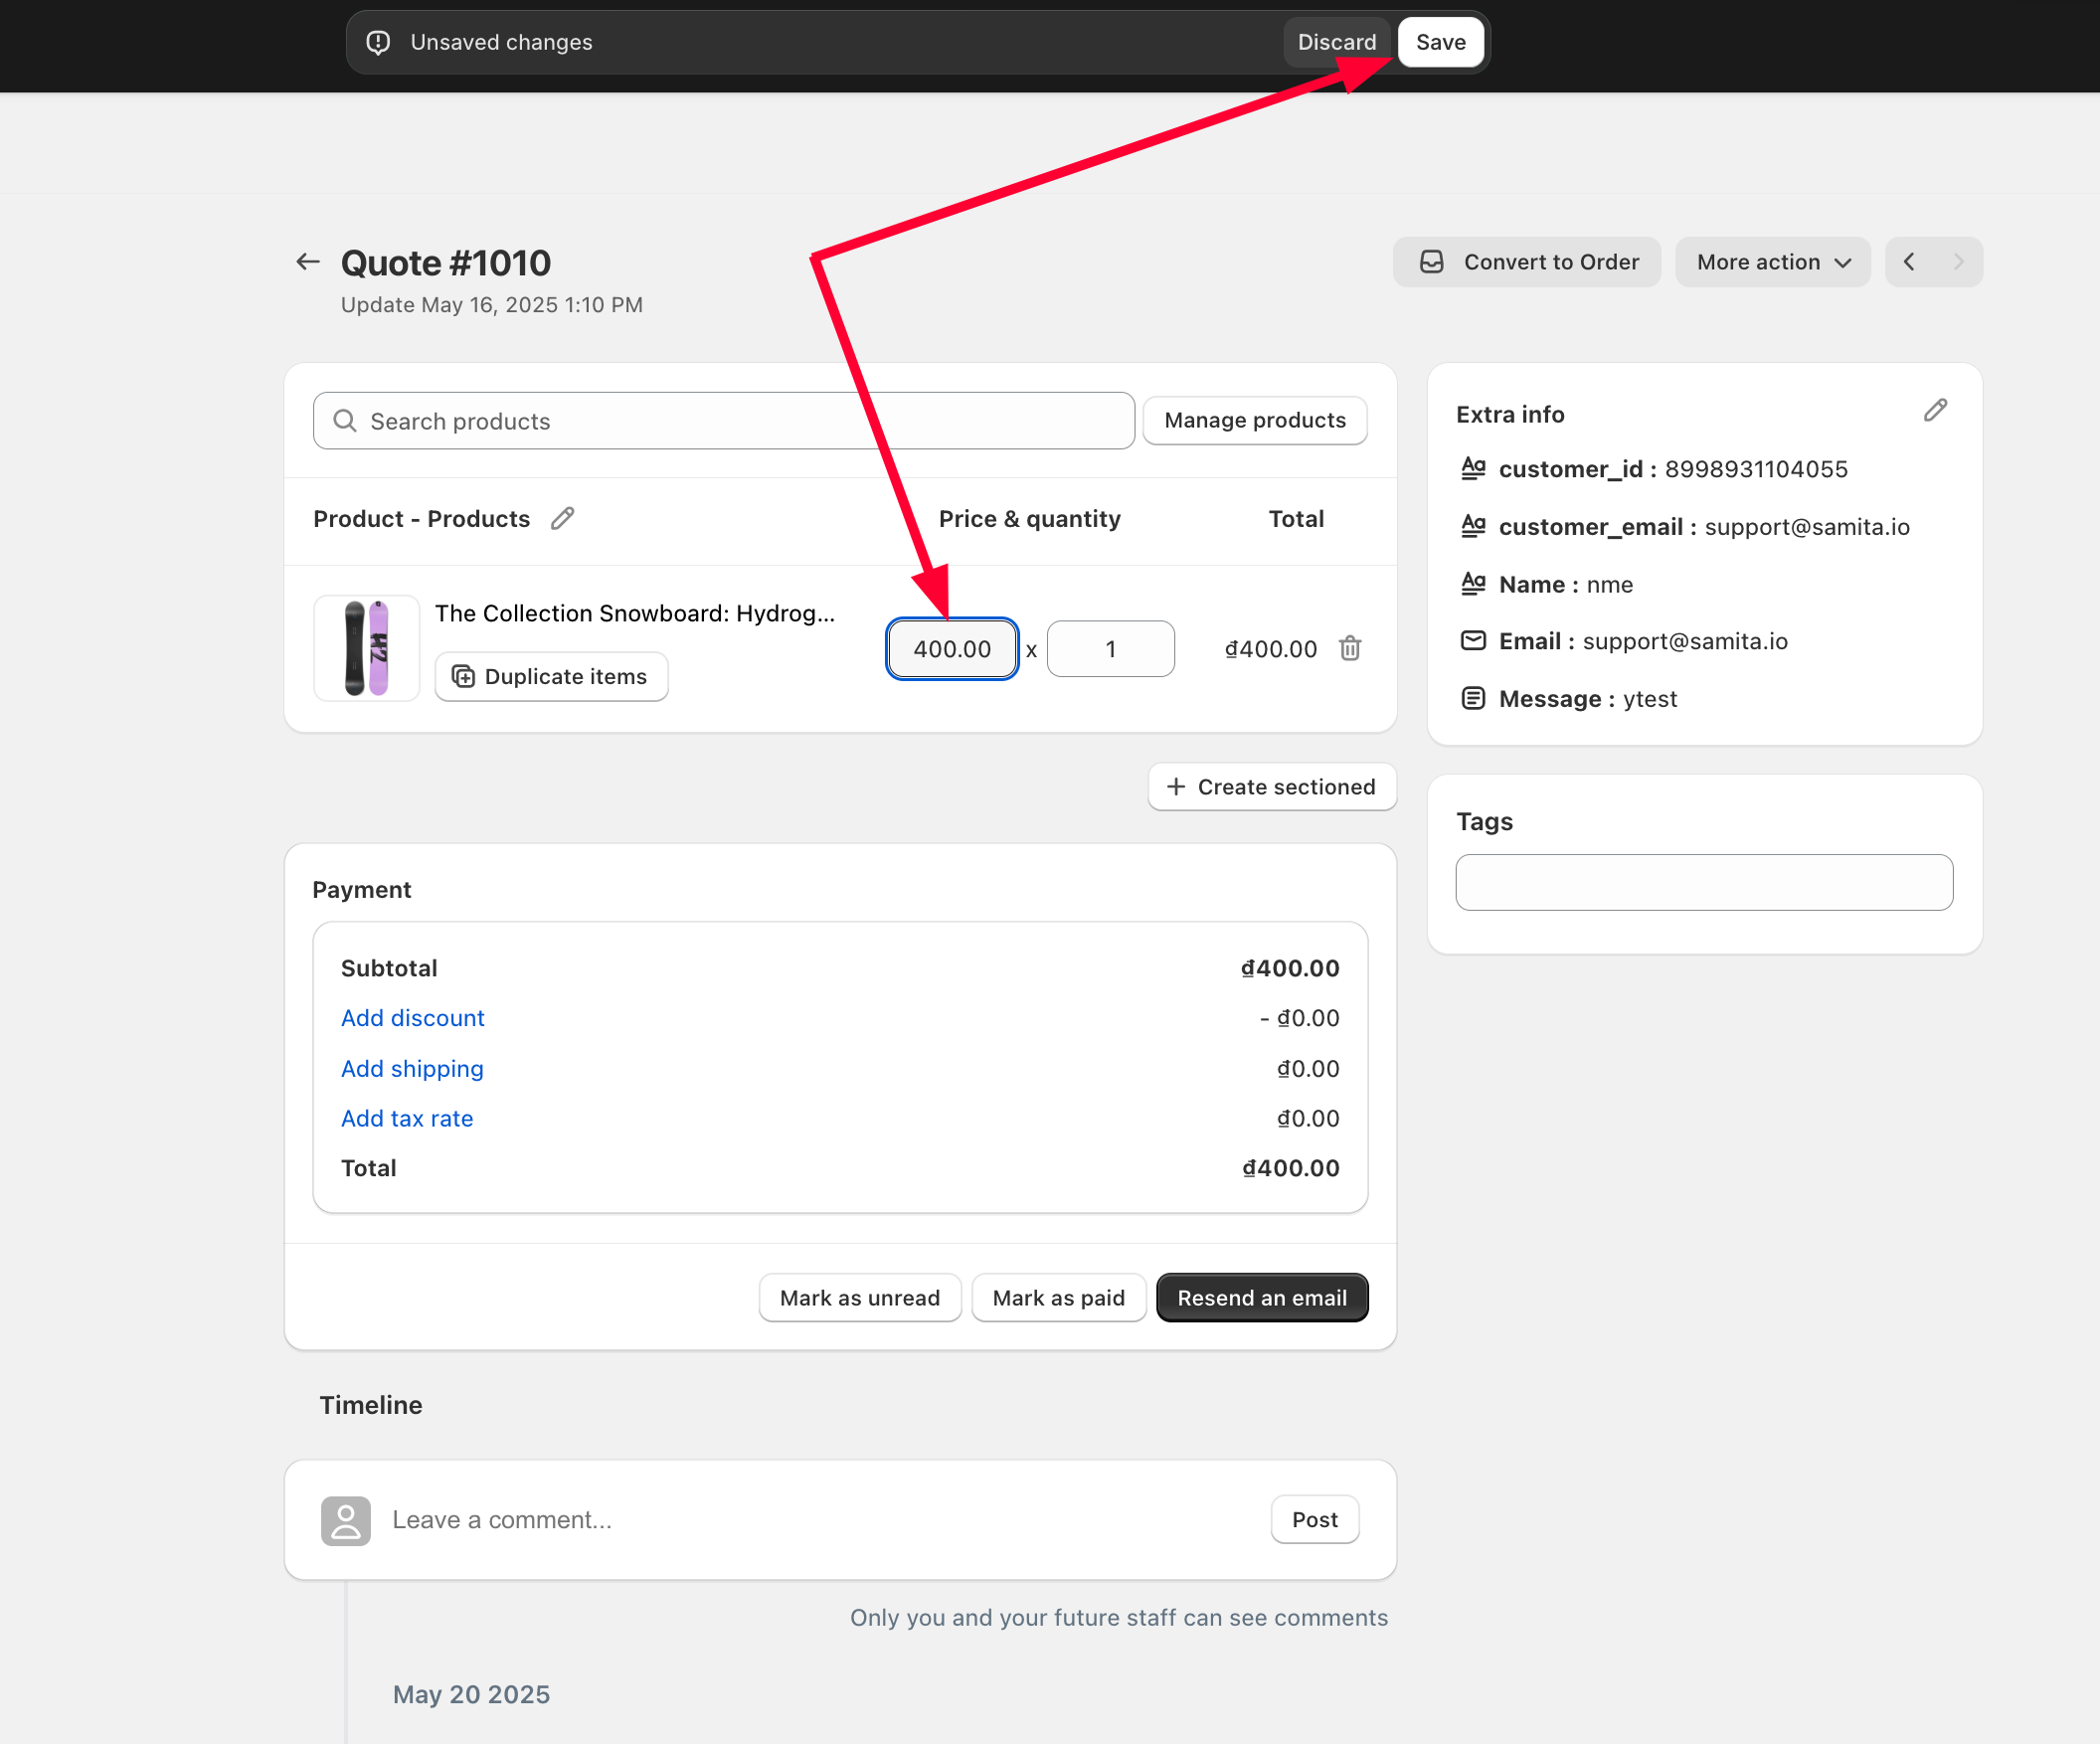
Task: Click the snowboard product thumbnail
Action: click(x=366, y=648)
